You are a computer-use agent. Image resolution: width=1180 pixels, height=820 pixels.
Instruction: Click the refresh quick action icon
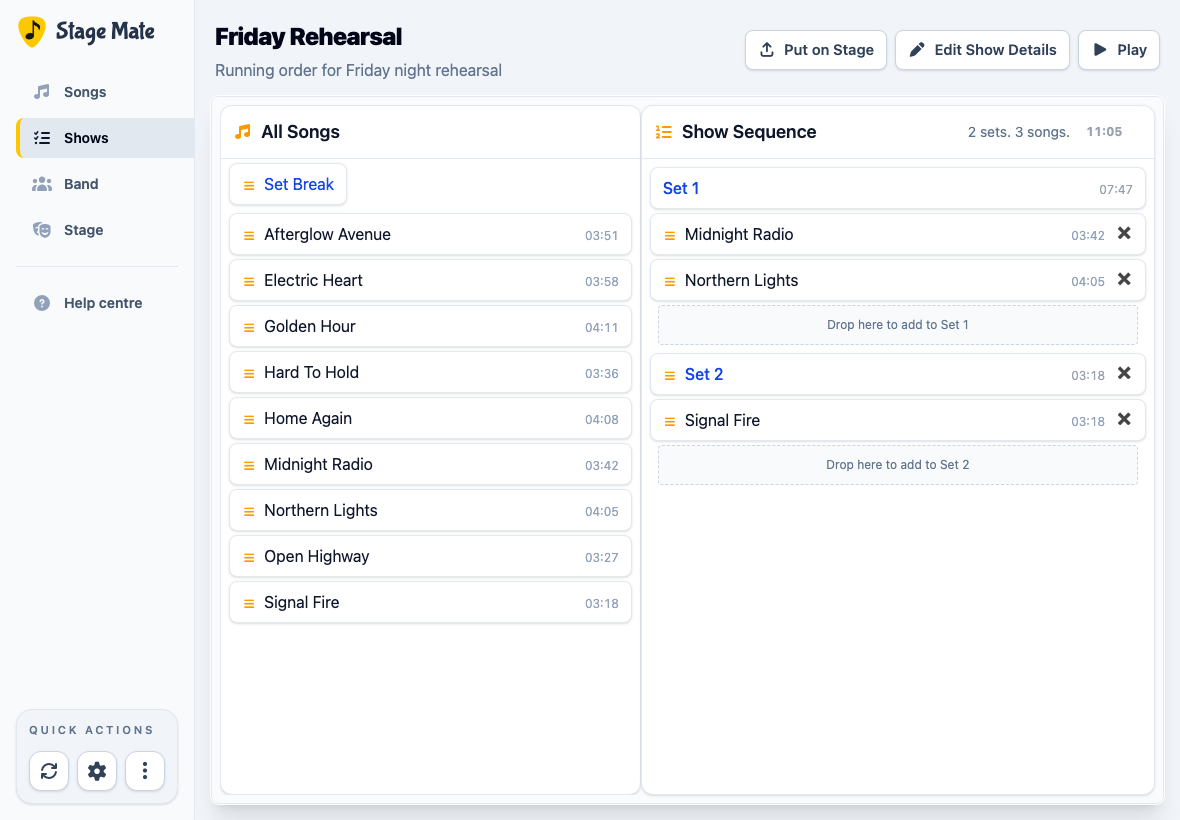[49, 771]
